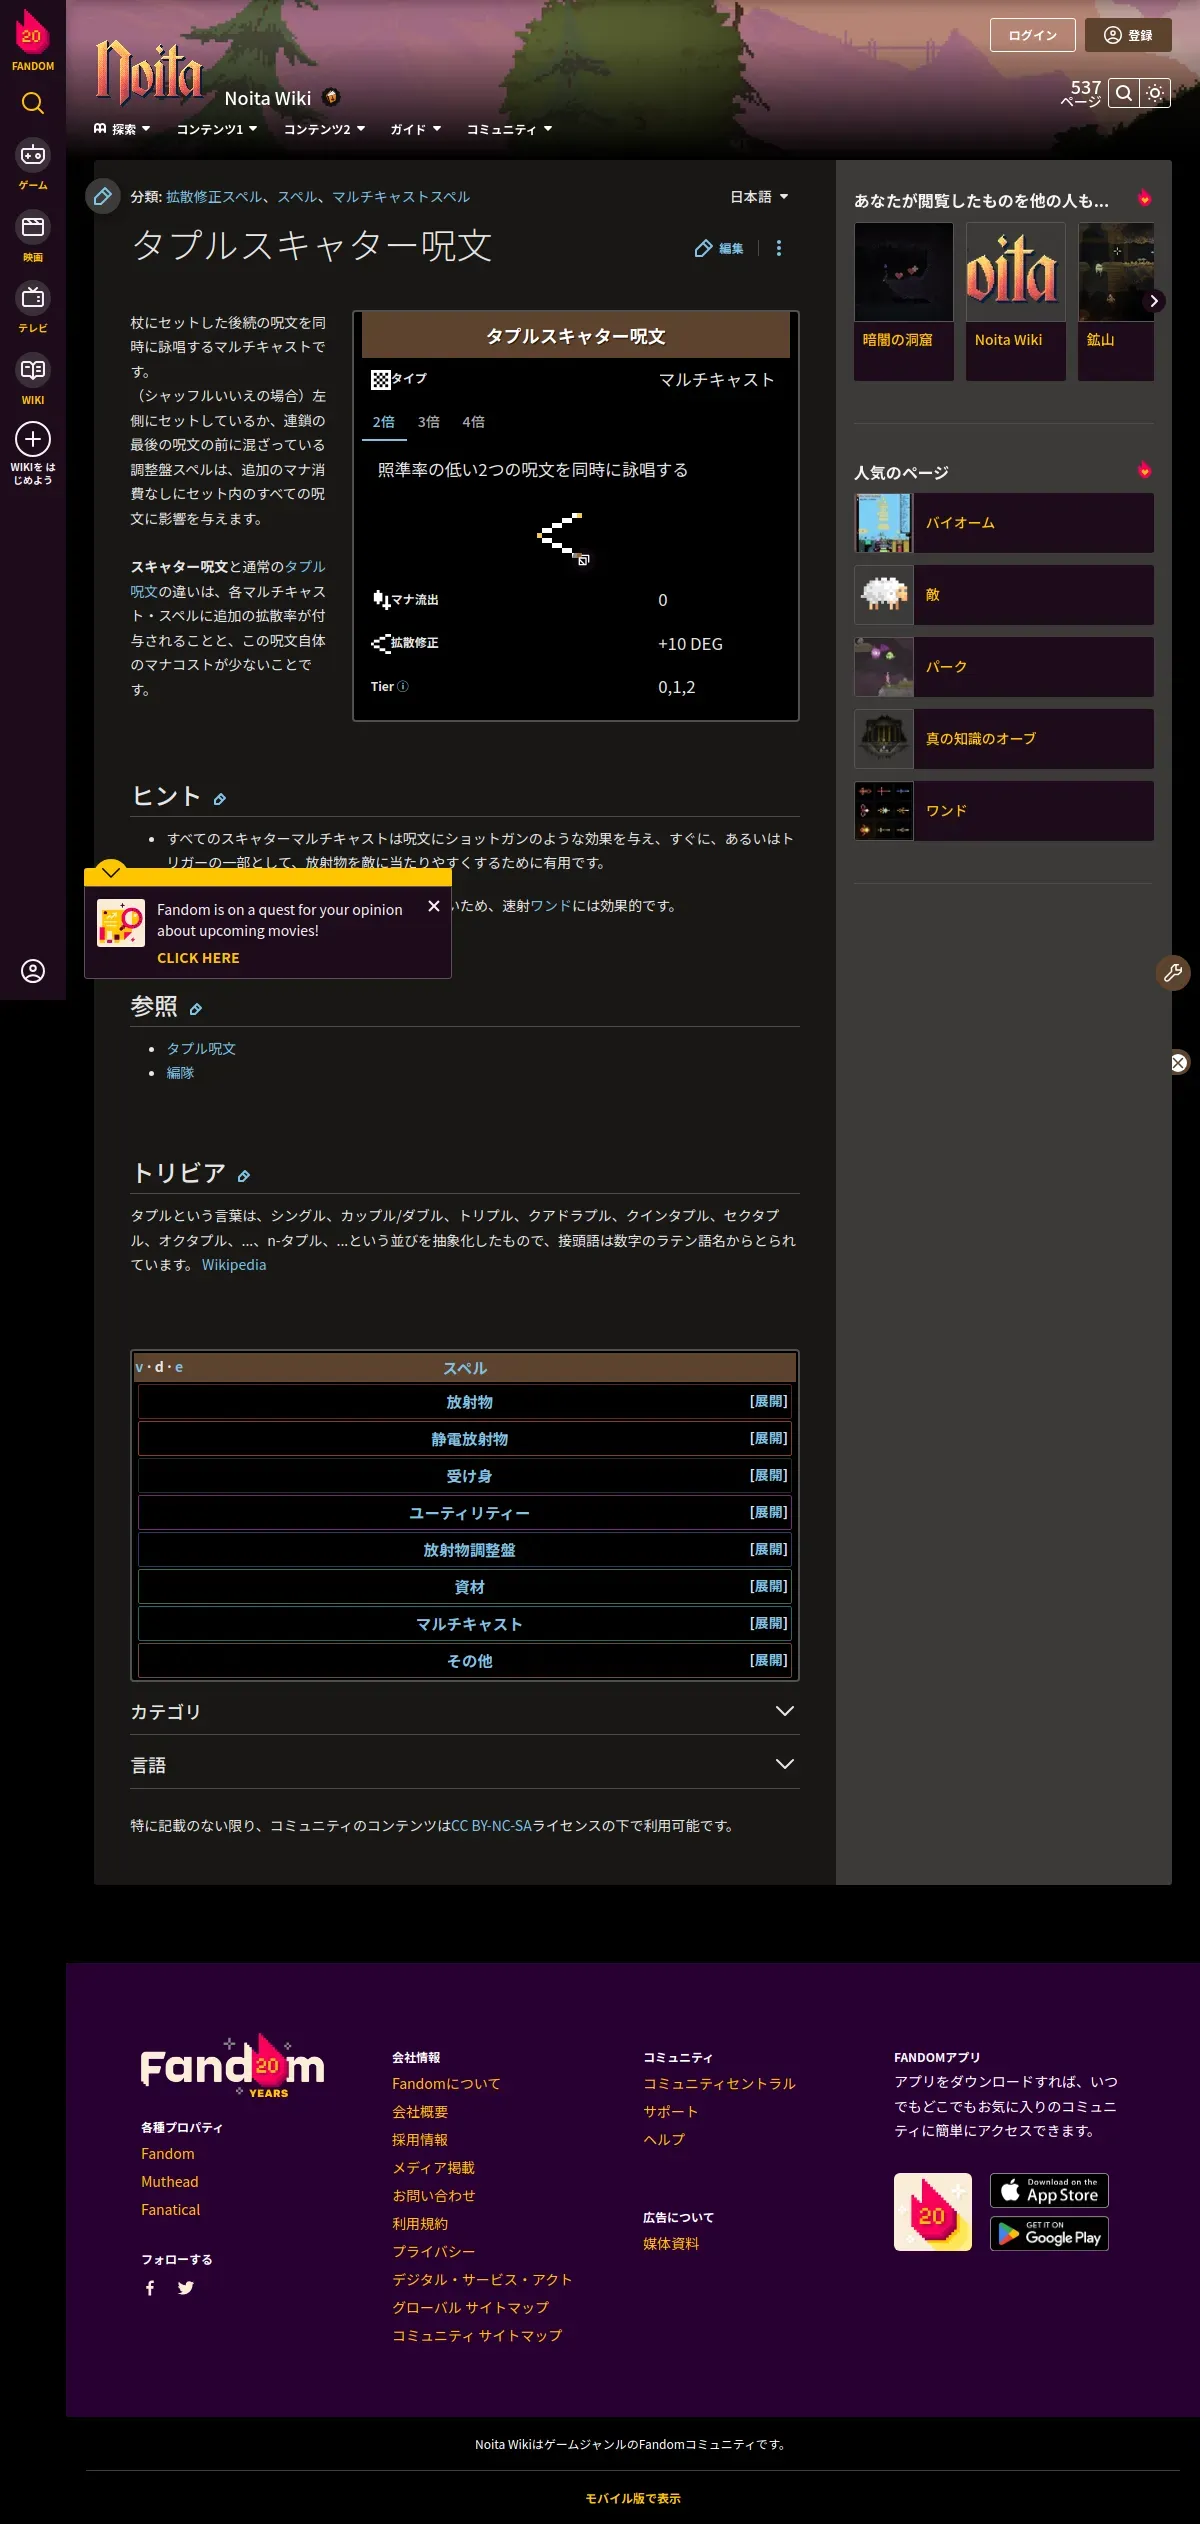Click モバイル版で表示 footer link
The image size is (1200, 2524).
tap(633, 2498)
